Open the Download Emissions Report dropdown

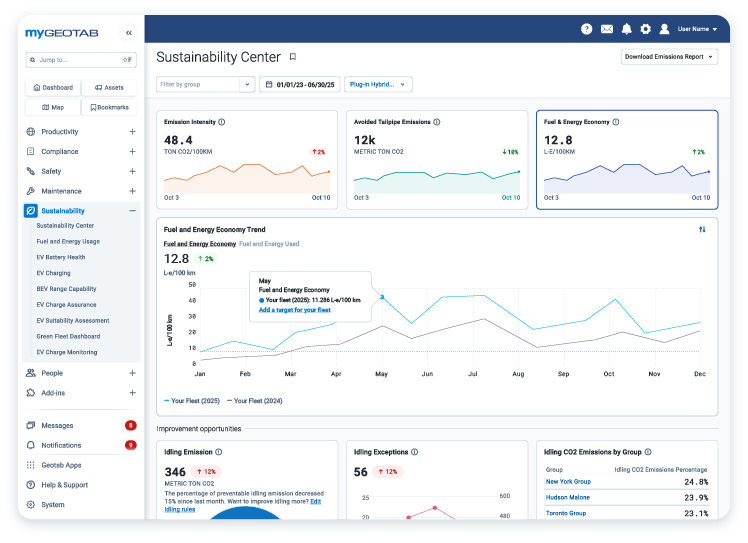click(x=669, y=57)
